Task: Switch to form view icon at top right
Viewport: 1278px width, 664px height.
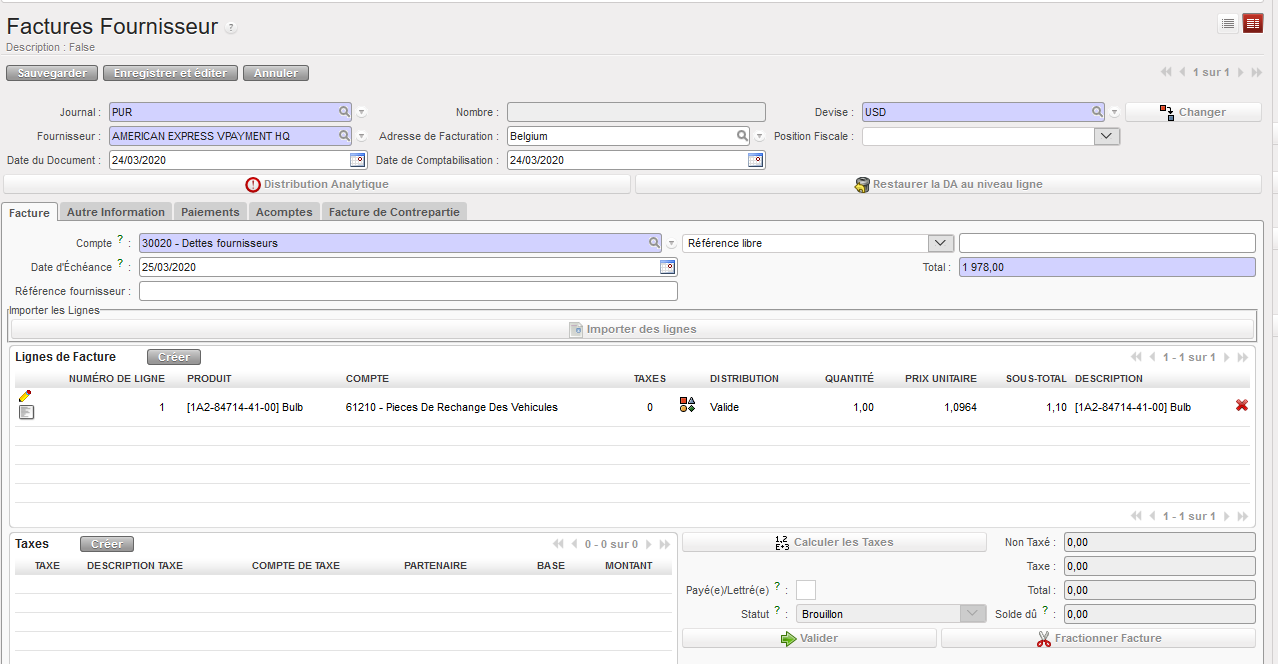Action: [1253, 24]
